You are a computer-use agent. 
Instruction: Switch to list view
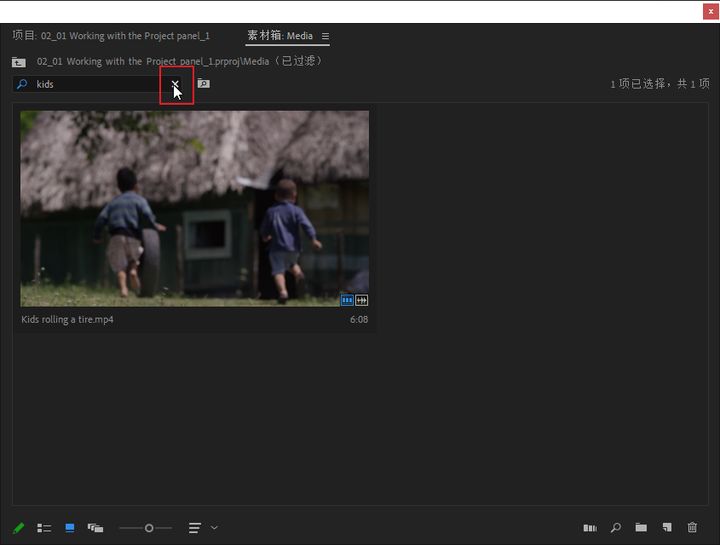coord(44,528)
